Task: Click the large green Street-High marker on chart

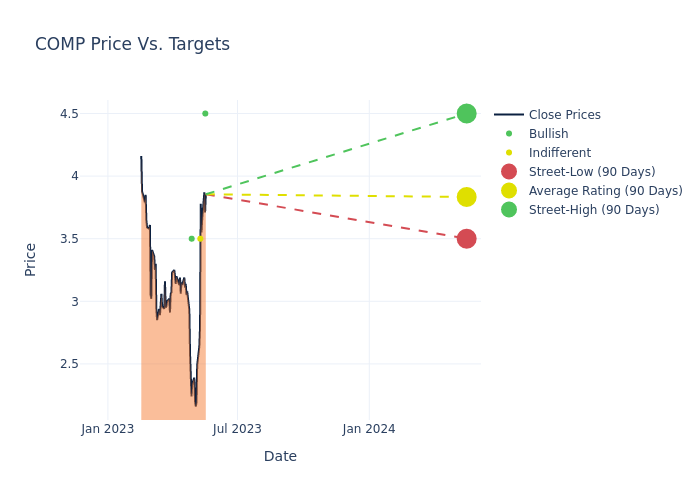Action: click(x=466, y=114)
